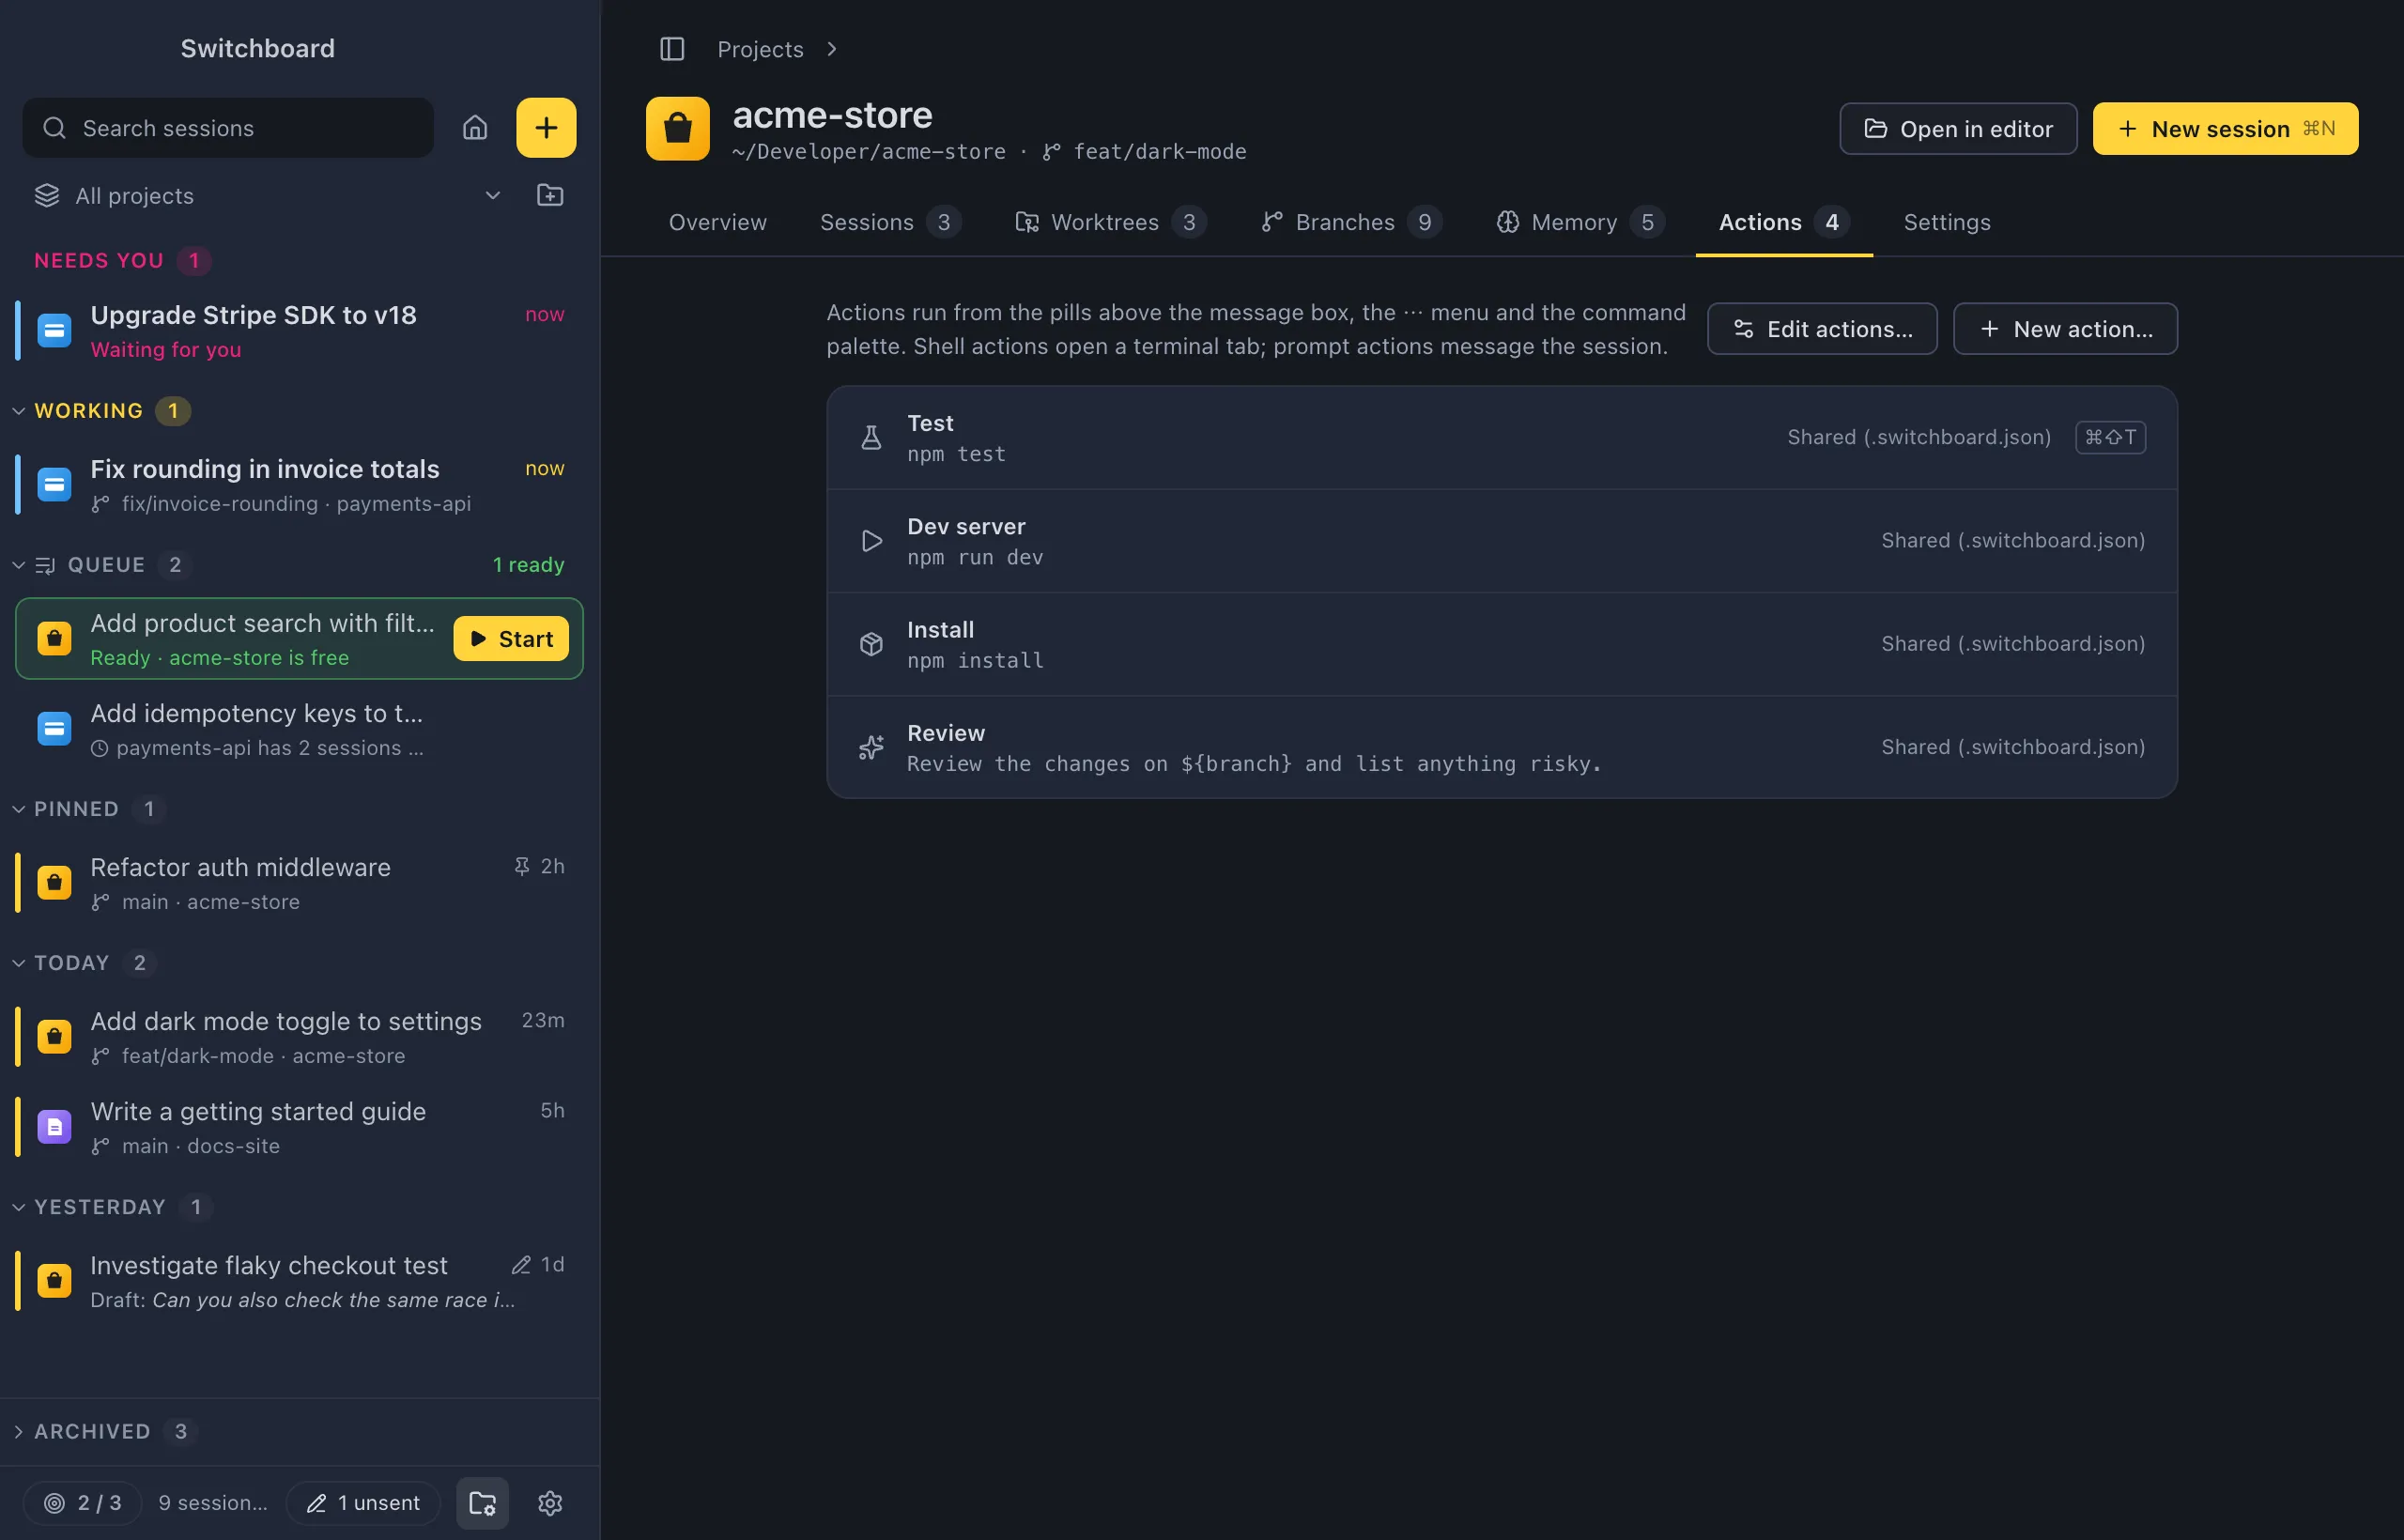2404x1540 pixels.
Task: Click the package icon on Install action
Action: click(871, 644)
